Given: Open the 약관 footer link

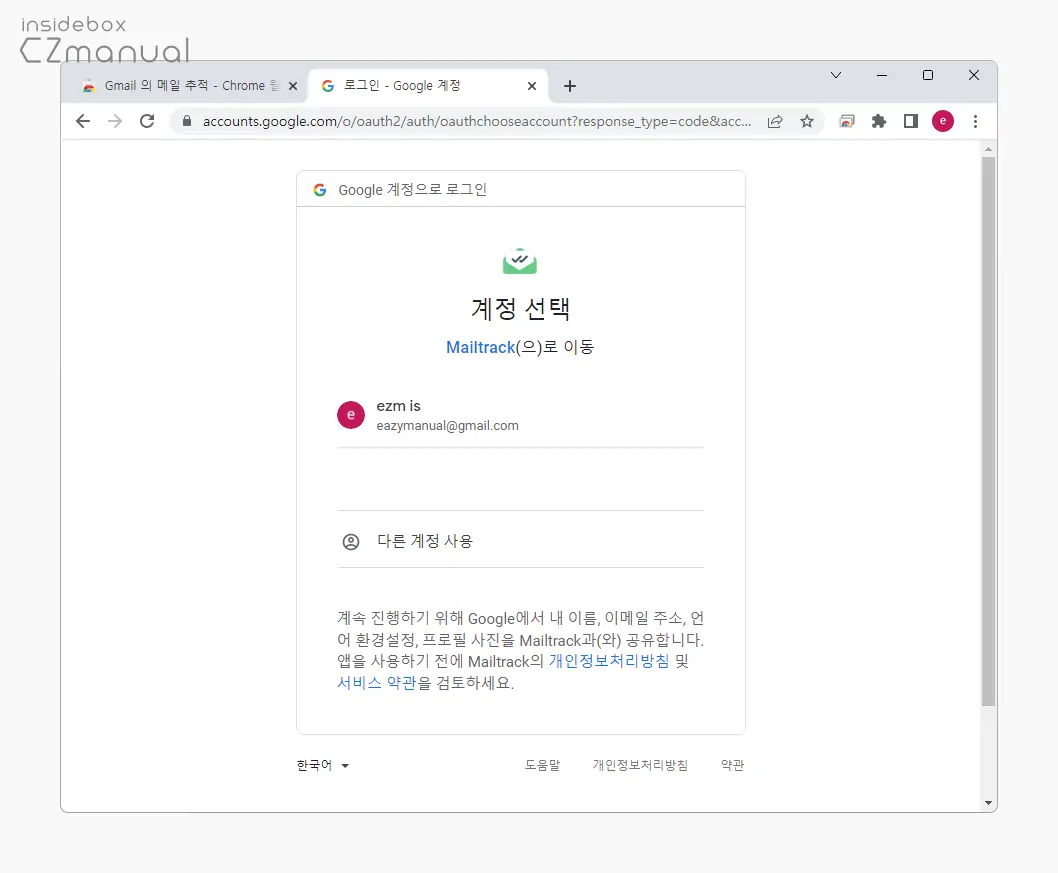Looking at the screenshot, I should tap(732, 765).
